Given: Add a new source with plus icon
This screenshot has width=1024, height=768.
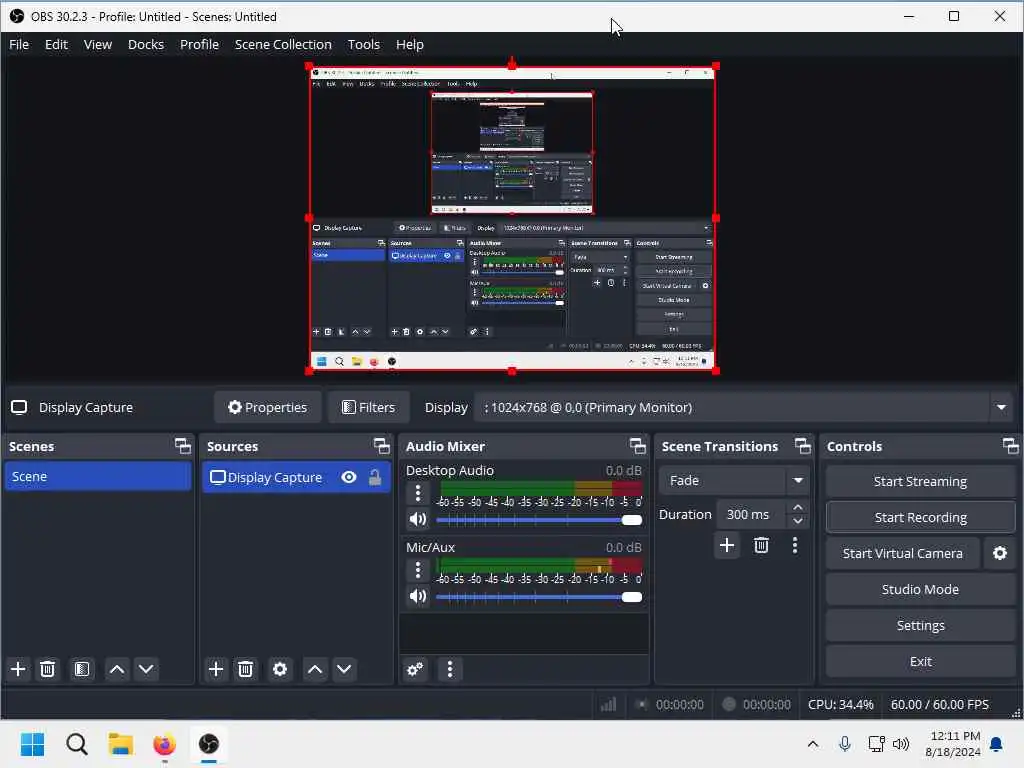Looking at the screenshot, I should (x=216, y=669).
